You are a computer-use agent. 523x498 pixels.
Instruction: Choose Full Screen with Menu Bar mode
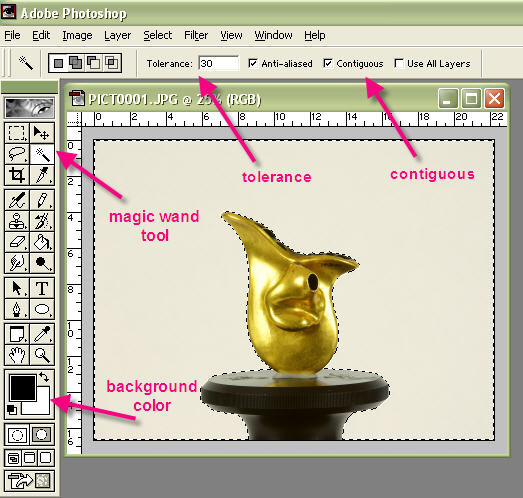tap(29, 458)
